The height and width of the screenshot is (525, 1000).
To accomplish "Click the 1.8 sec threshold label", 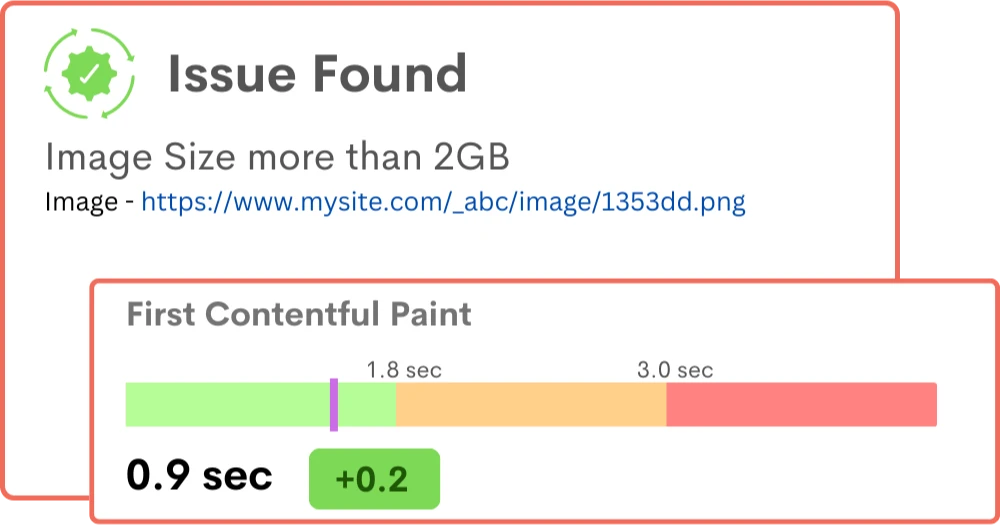I will coord(403,370).
